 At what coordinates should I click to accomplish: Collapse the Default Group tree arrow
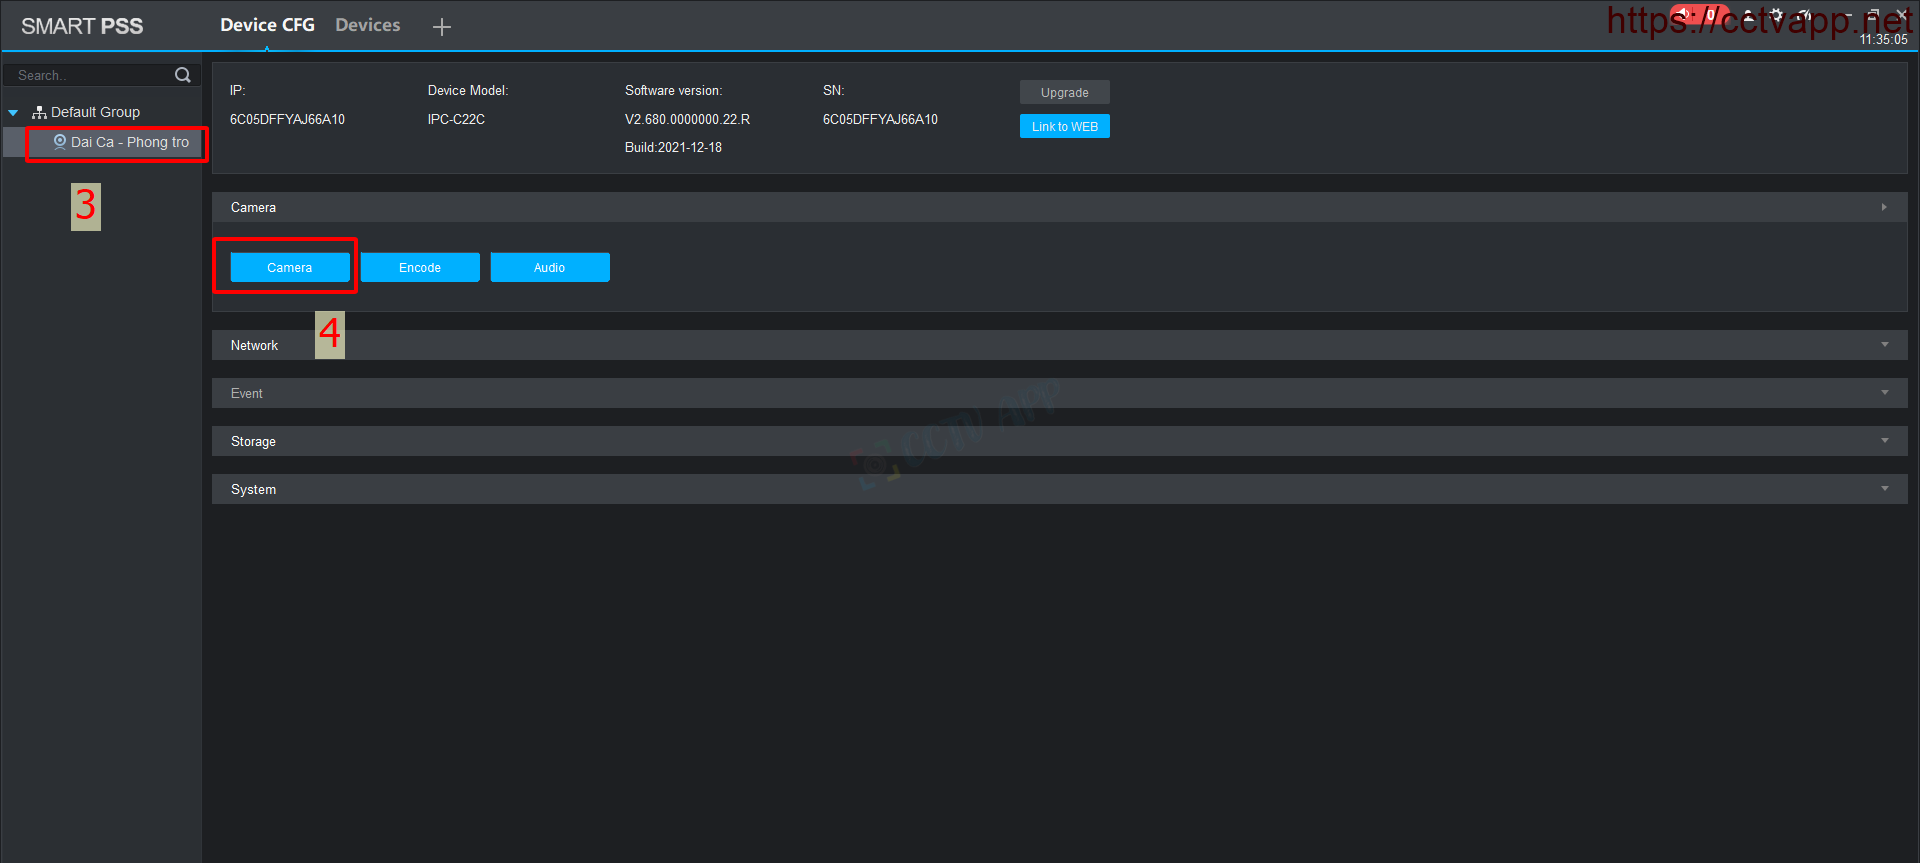(14, 113)
